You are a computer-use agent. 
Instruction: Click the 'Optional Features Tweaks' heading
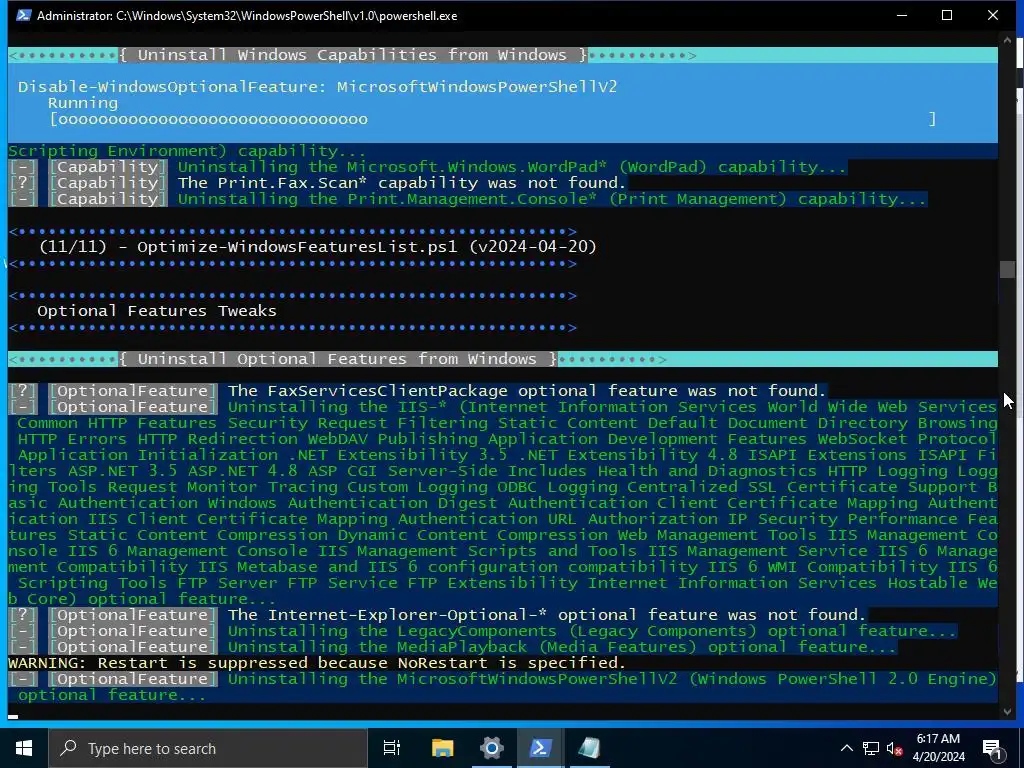tap(157, 311)
